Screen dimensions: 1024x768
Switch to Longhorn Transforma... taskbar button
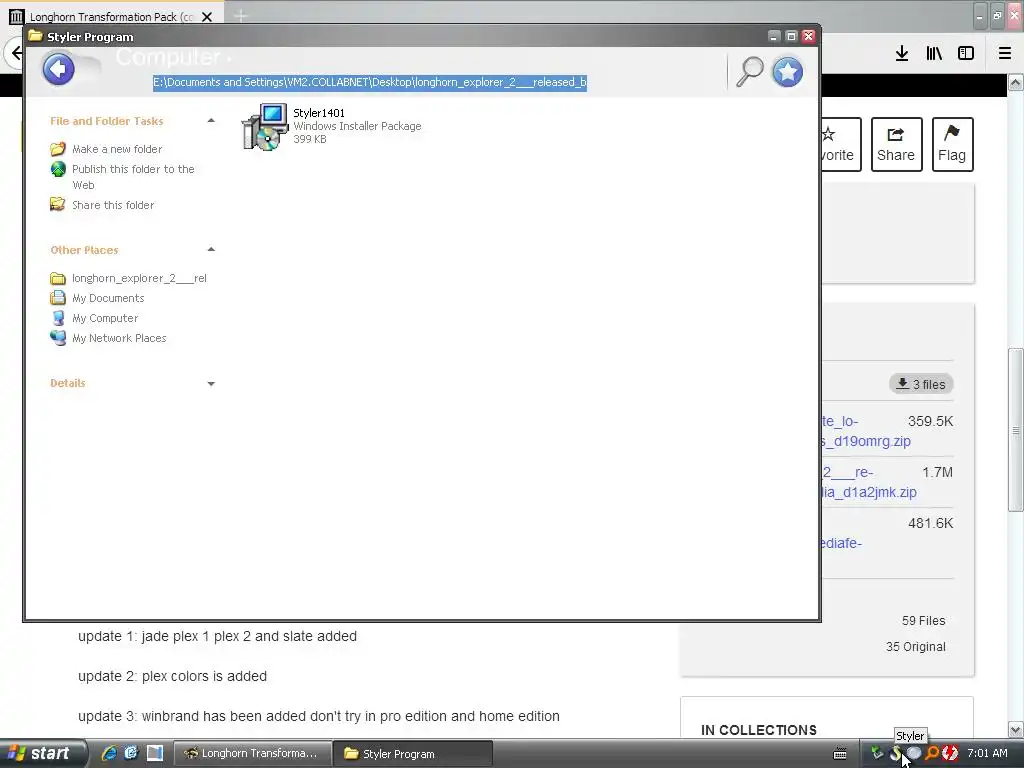pos(251,753)
